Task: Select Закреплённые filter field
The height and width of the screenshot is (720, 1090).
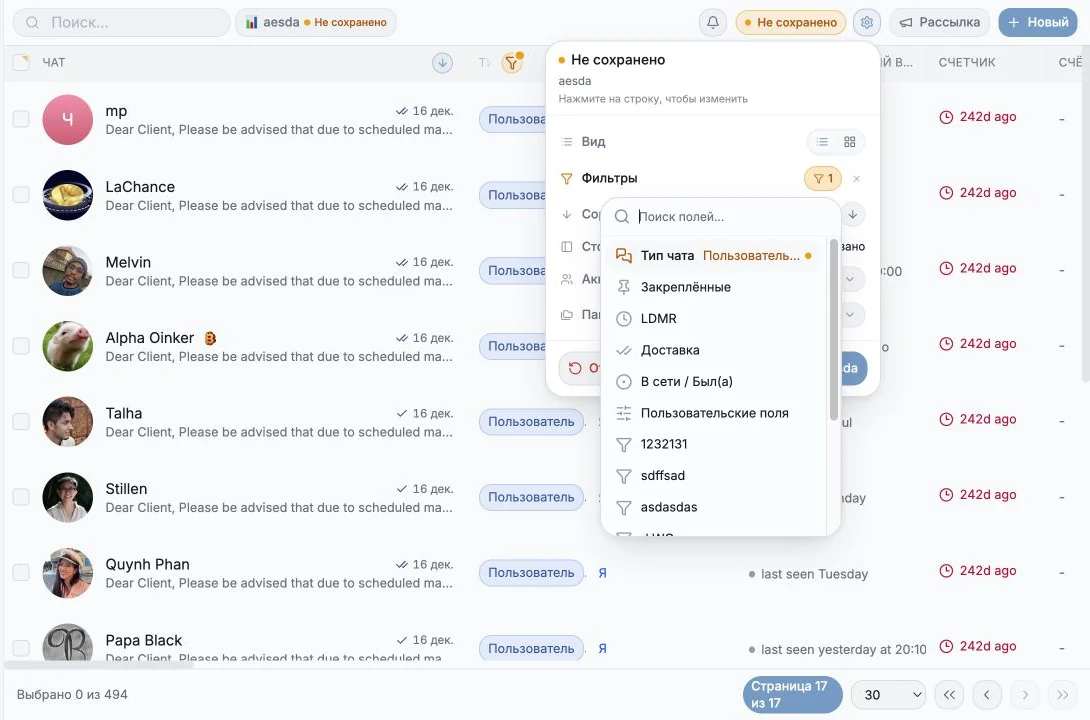Action: click(714, 287)
